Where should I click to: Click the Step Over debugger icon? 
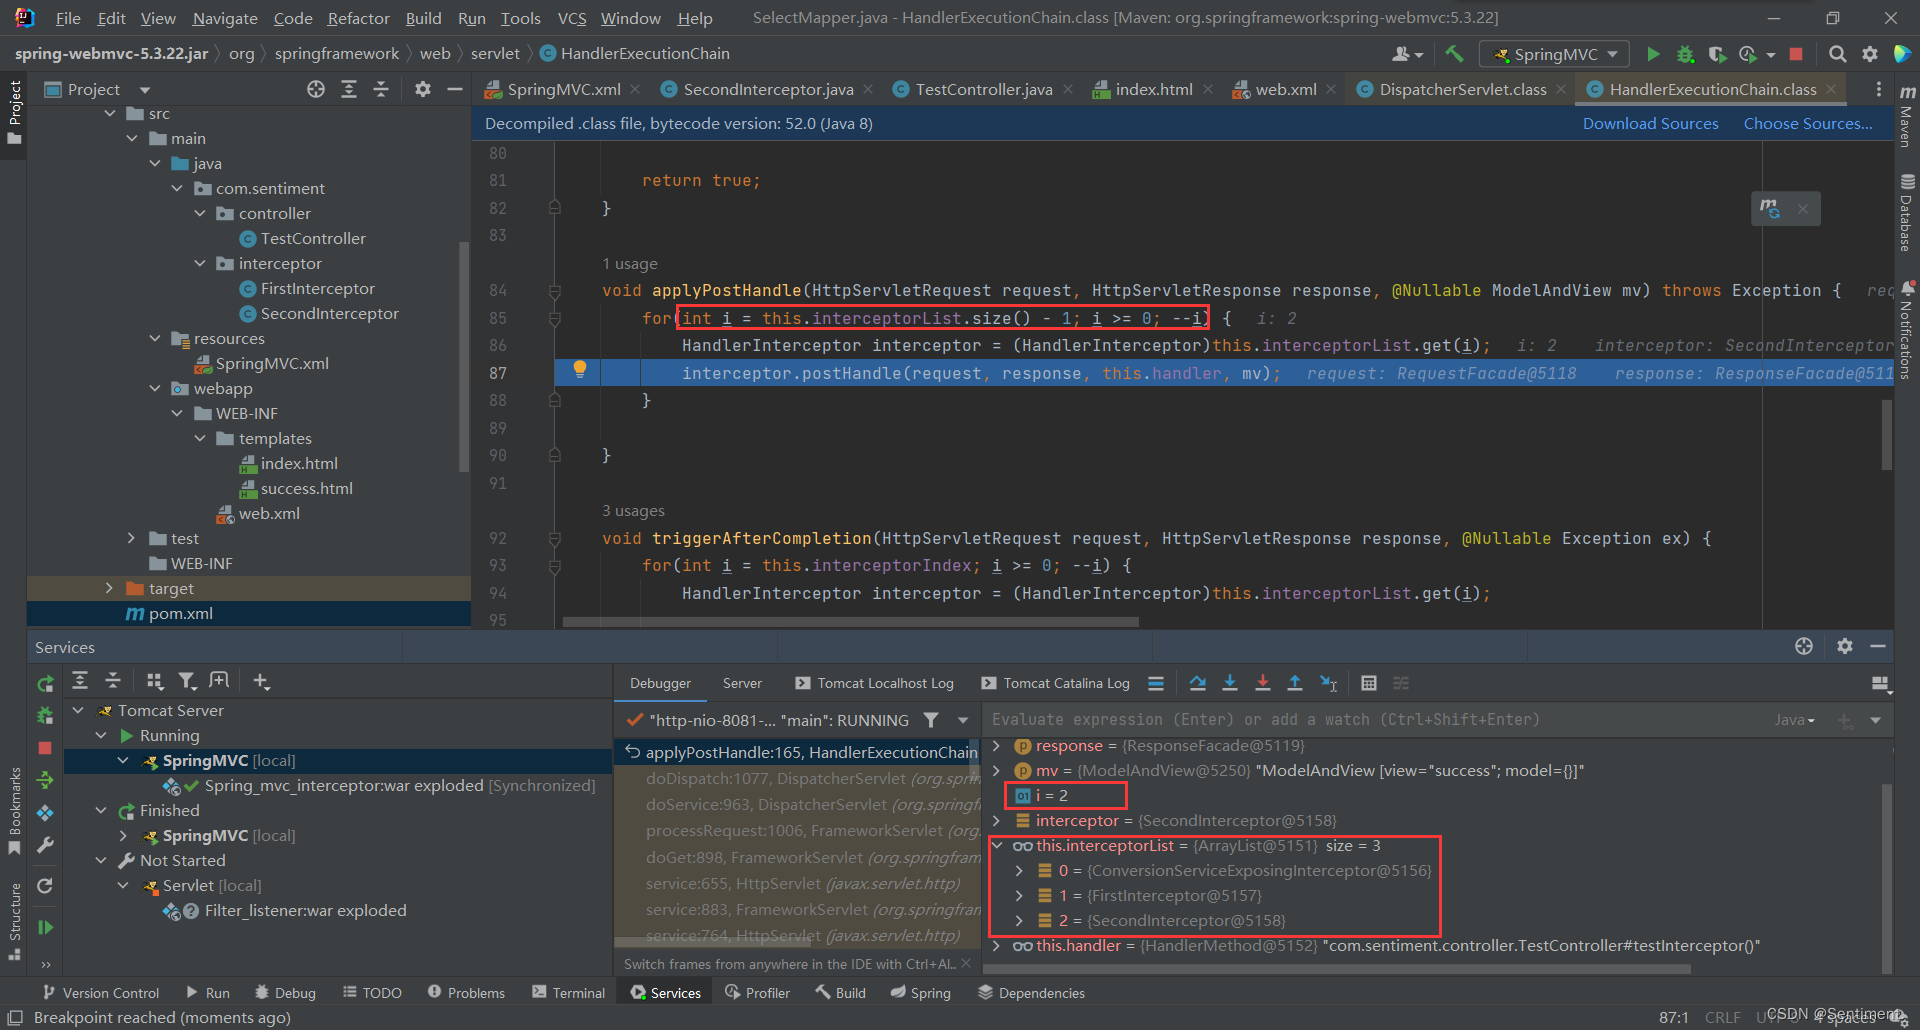click(1197, 683)
